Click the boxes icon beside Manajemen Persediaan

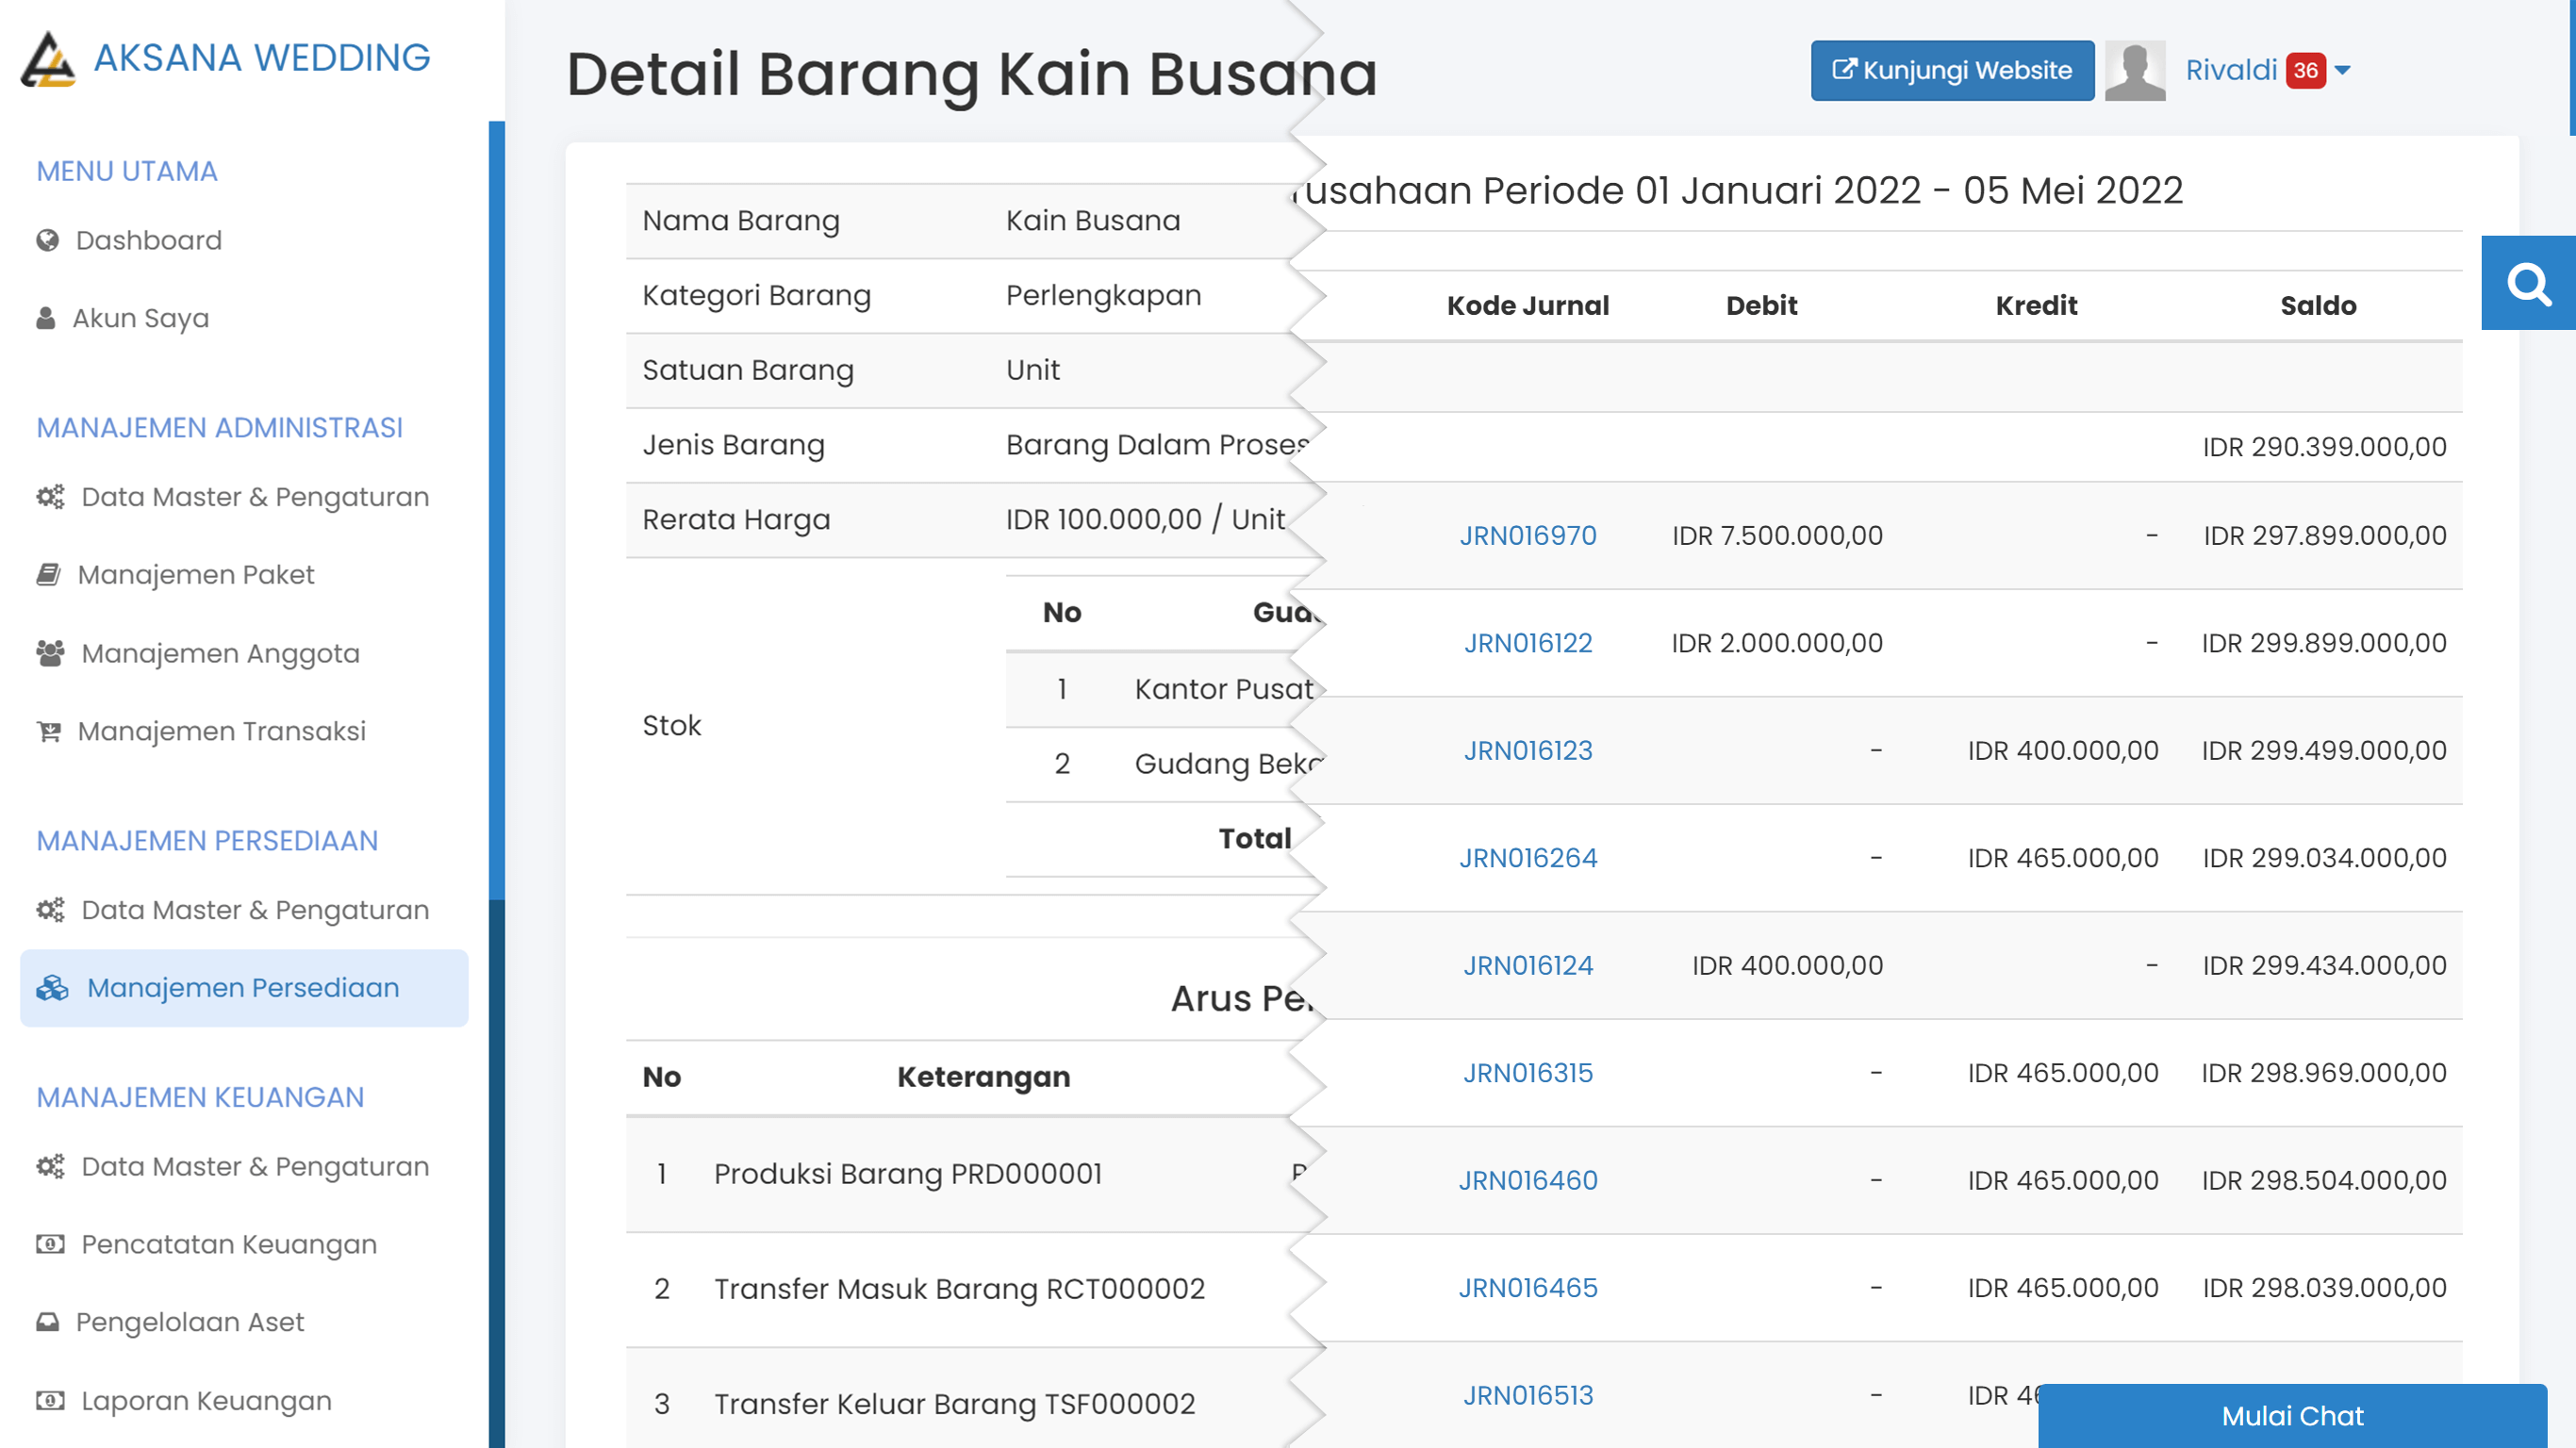pyautogui.click(x=50, y=987)
